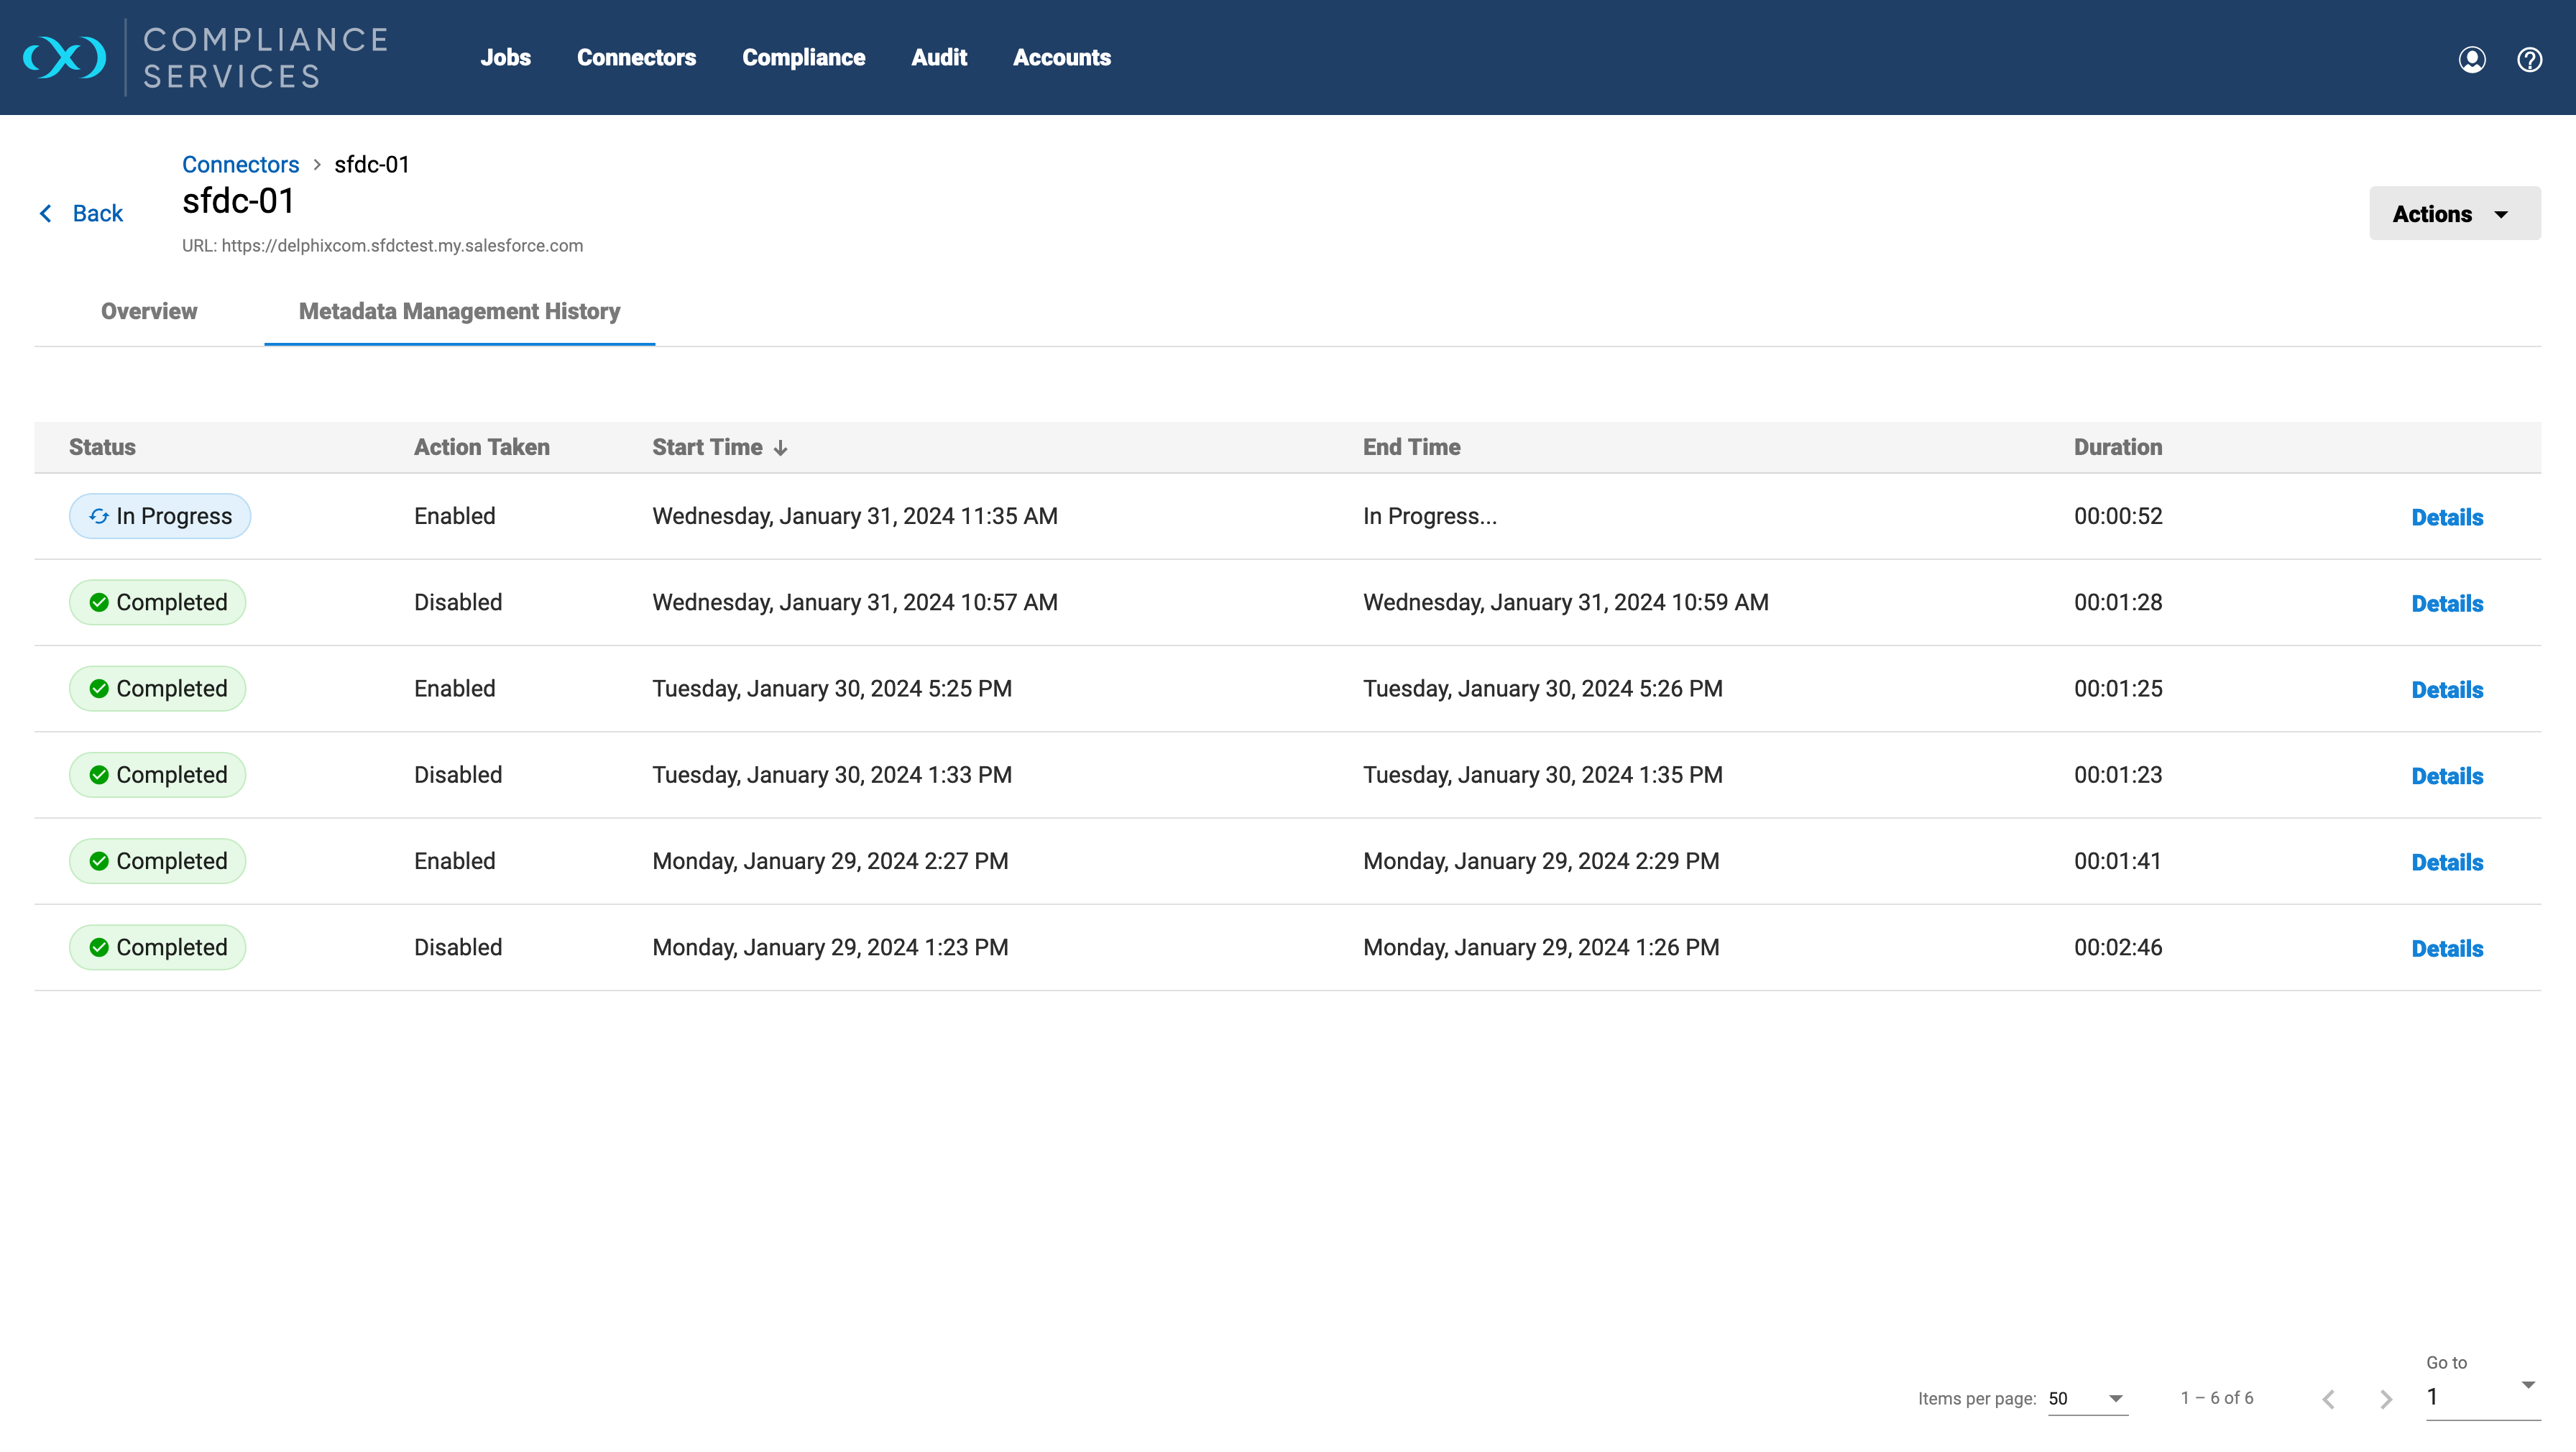Click Completed badge for 1:23 PM row
The width and height of the screenshot is (2576, 1452).
pos(157,947)
